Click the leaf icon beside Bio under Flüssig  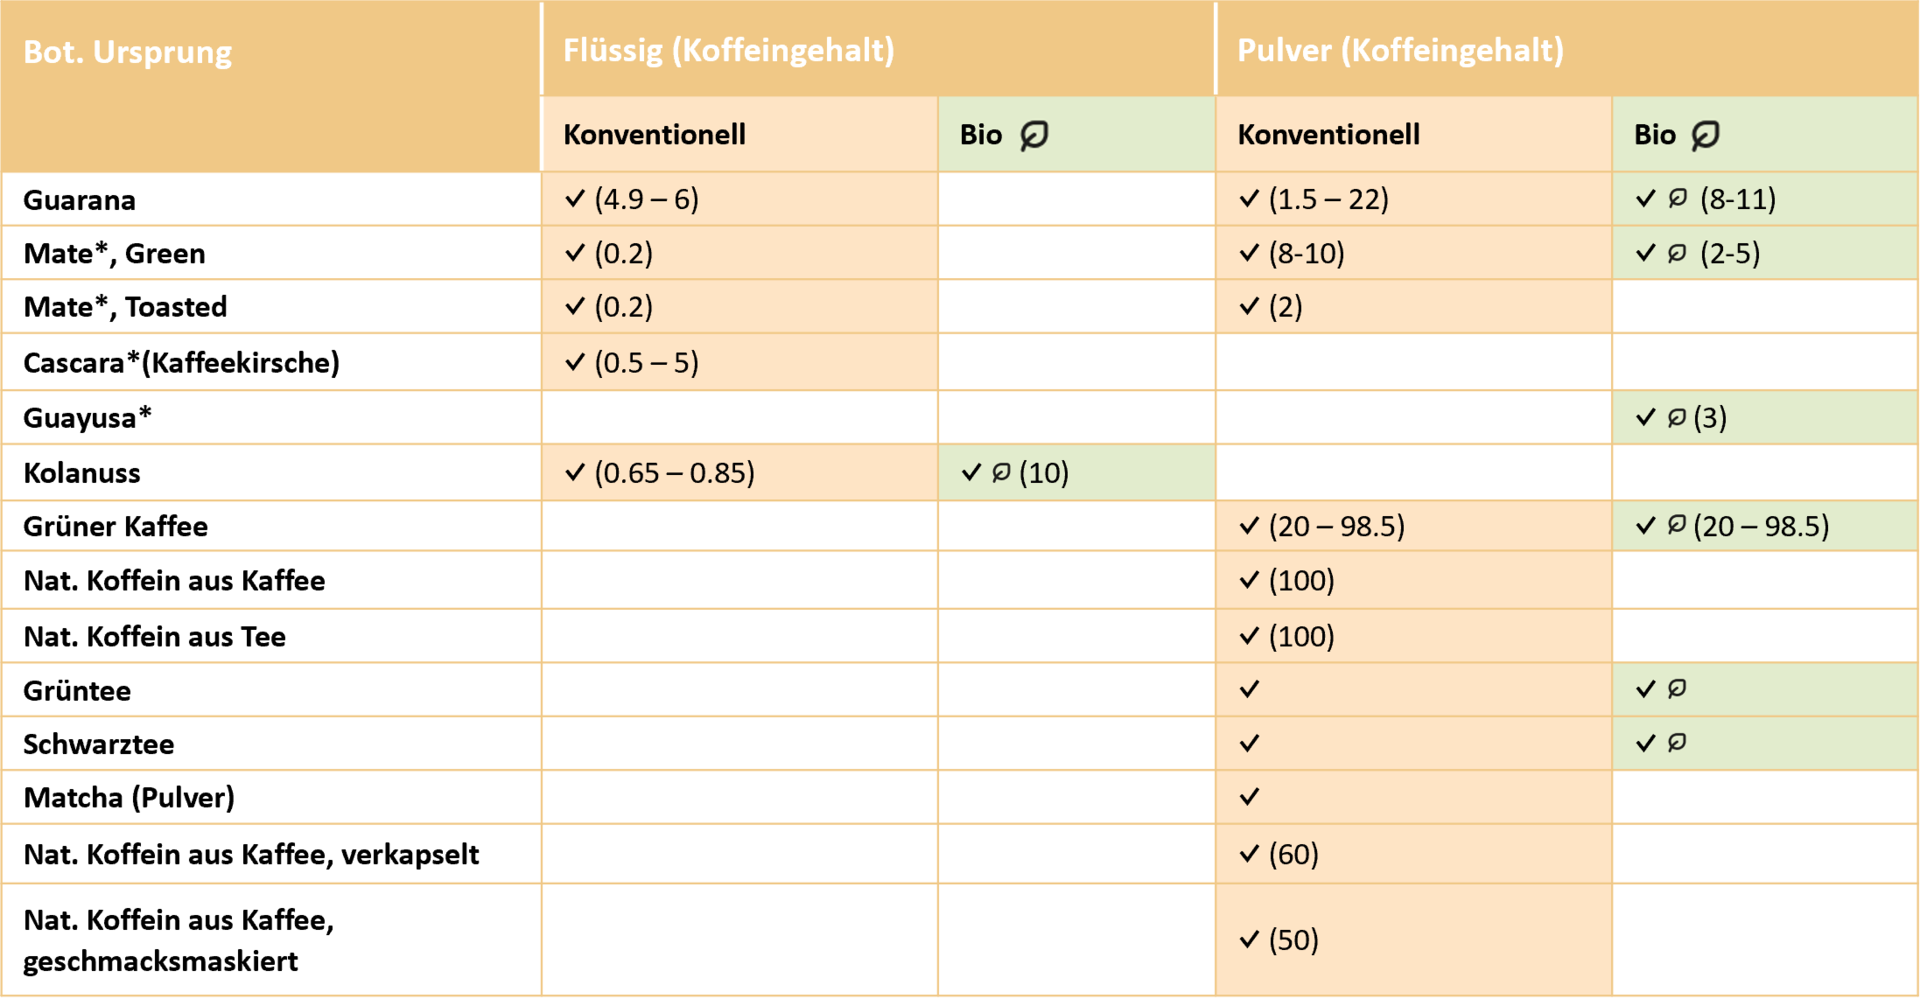pos(1034,134)
